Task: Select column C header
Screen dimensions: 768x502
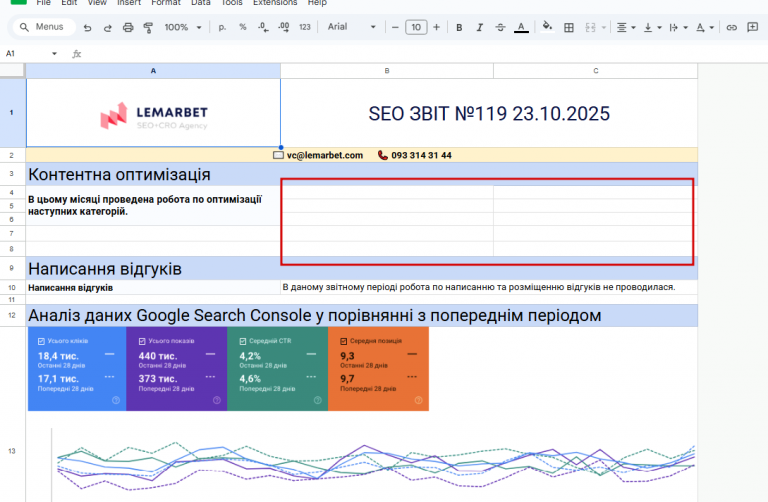Action: [596, 71]
